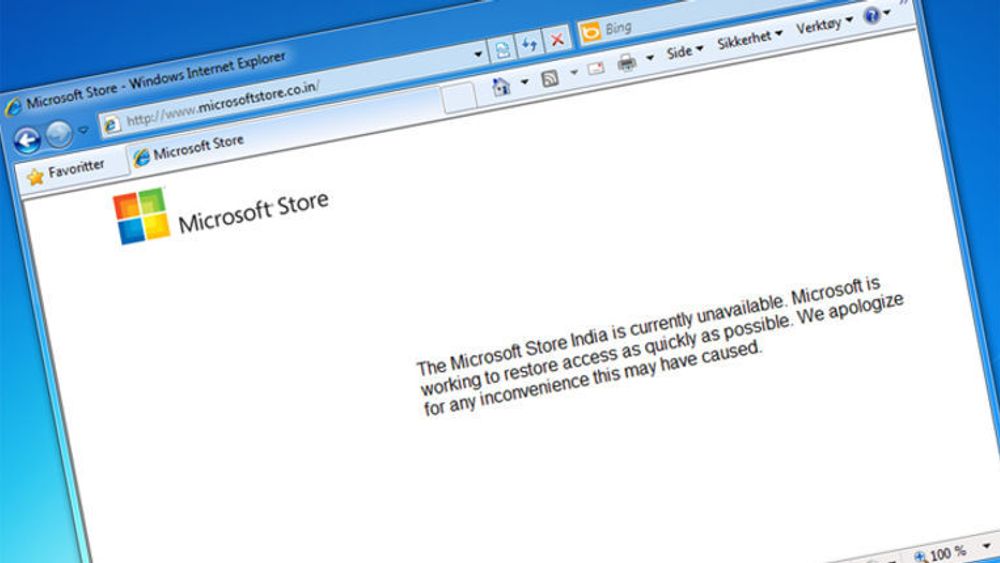Open a new tab with blank tab button
The width and height of the screenshot is (1000, 563).
pos(459,98)
